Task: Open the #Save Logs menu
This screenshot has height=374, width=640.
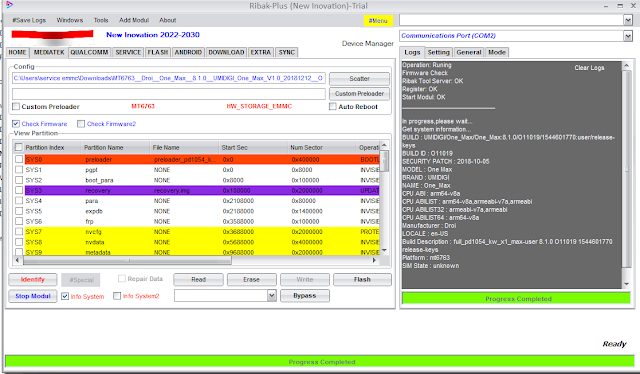Action: 29,20
